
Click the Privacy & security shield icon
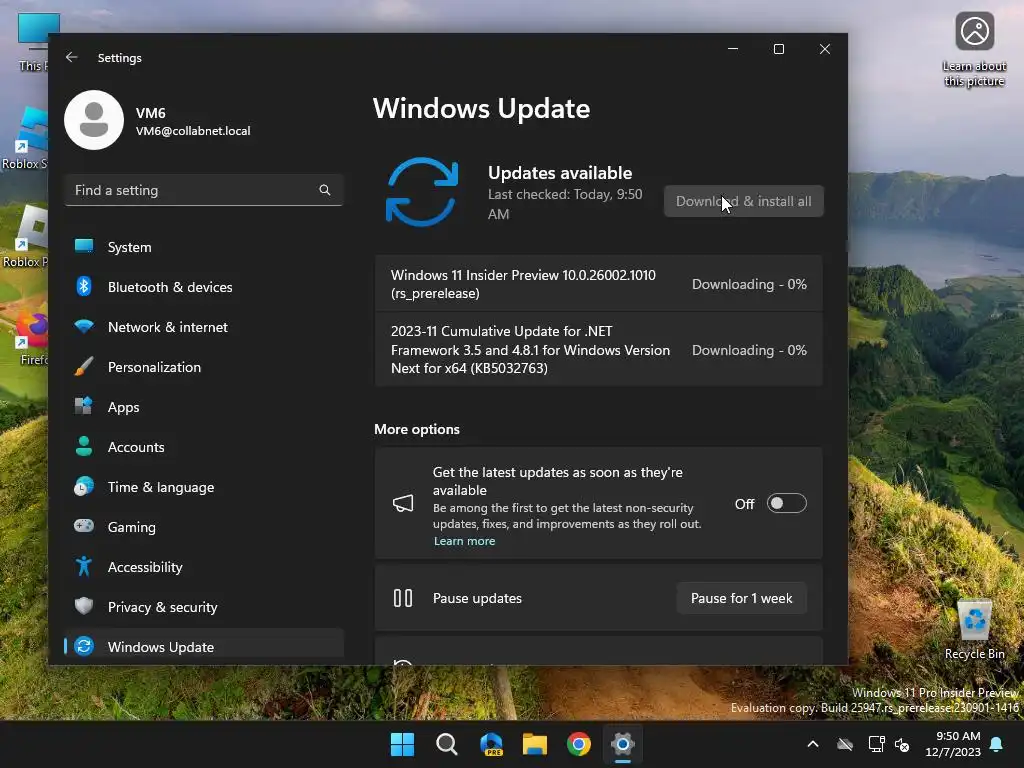(x=84, y=606)
